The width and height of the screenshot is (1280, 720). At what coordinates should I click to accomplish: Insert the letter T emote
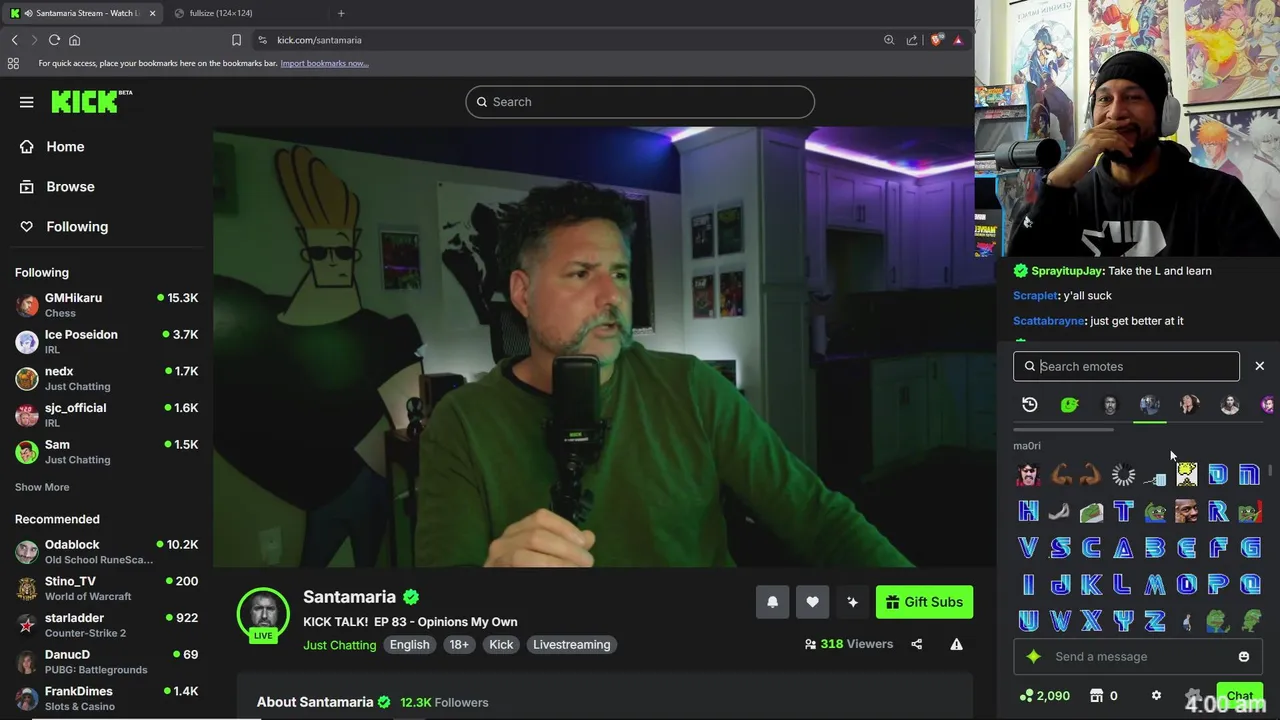tap(1123, 511)
